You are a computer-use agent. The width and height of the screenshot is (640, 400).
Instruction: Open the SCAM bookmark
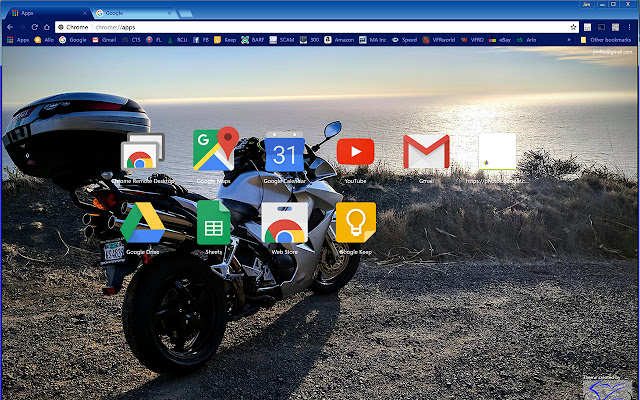point(282,40)
